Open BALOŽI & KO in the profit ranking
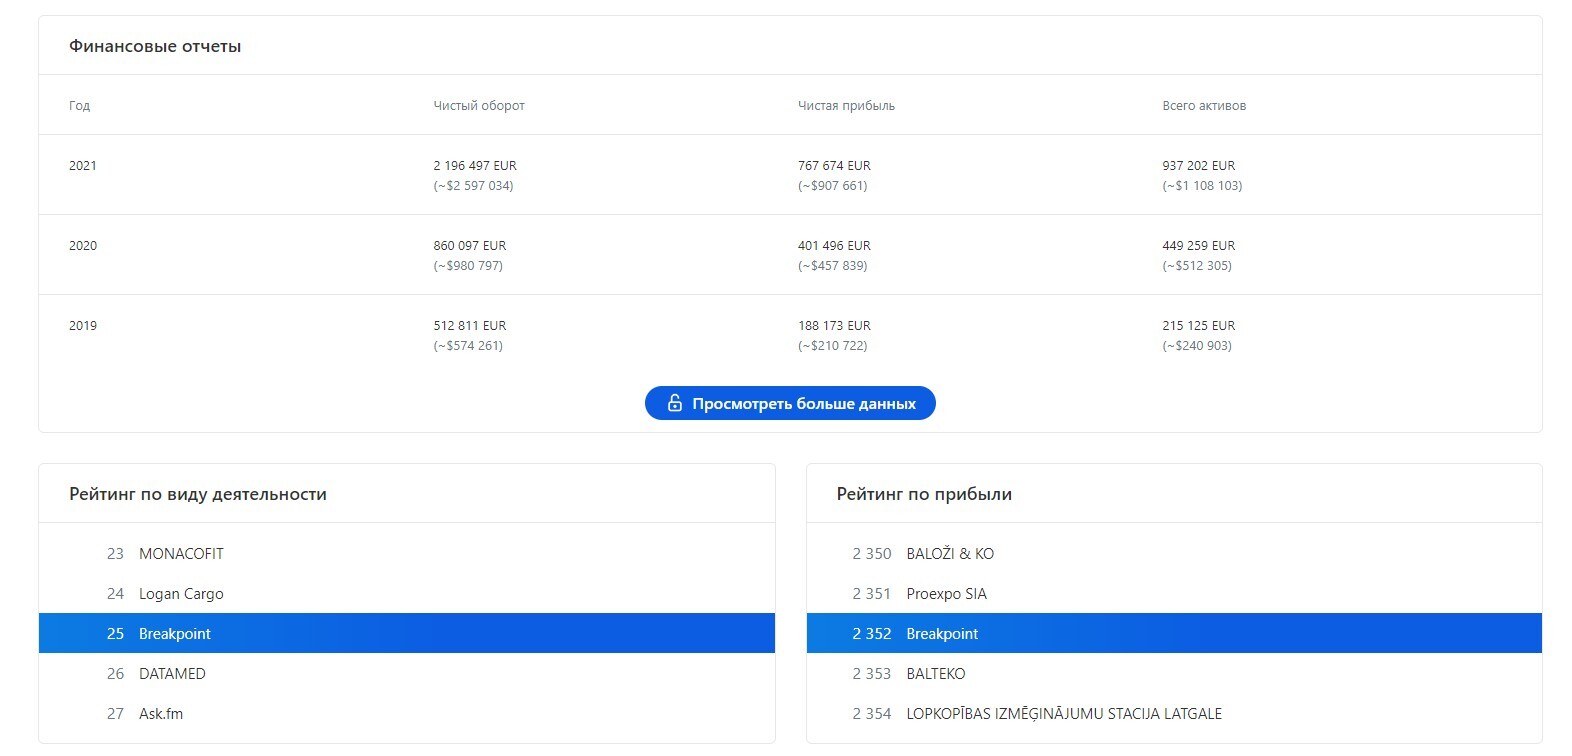 pos(949,554)
